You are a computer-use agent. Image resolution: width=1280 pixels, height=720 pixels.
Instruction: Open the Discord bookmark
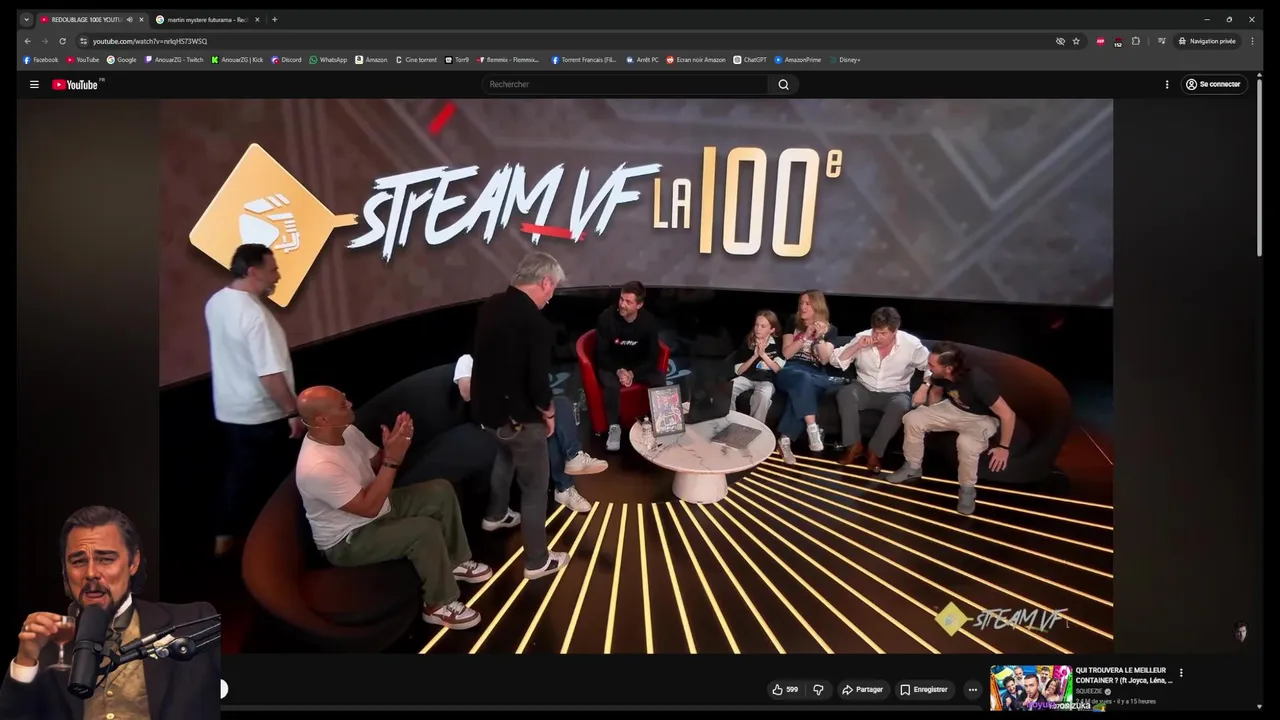286,60
